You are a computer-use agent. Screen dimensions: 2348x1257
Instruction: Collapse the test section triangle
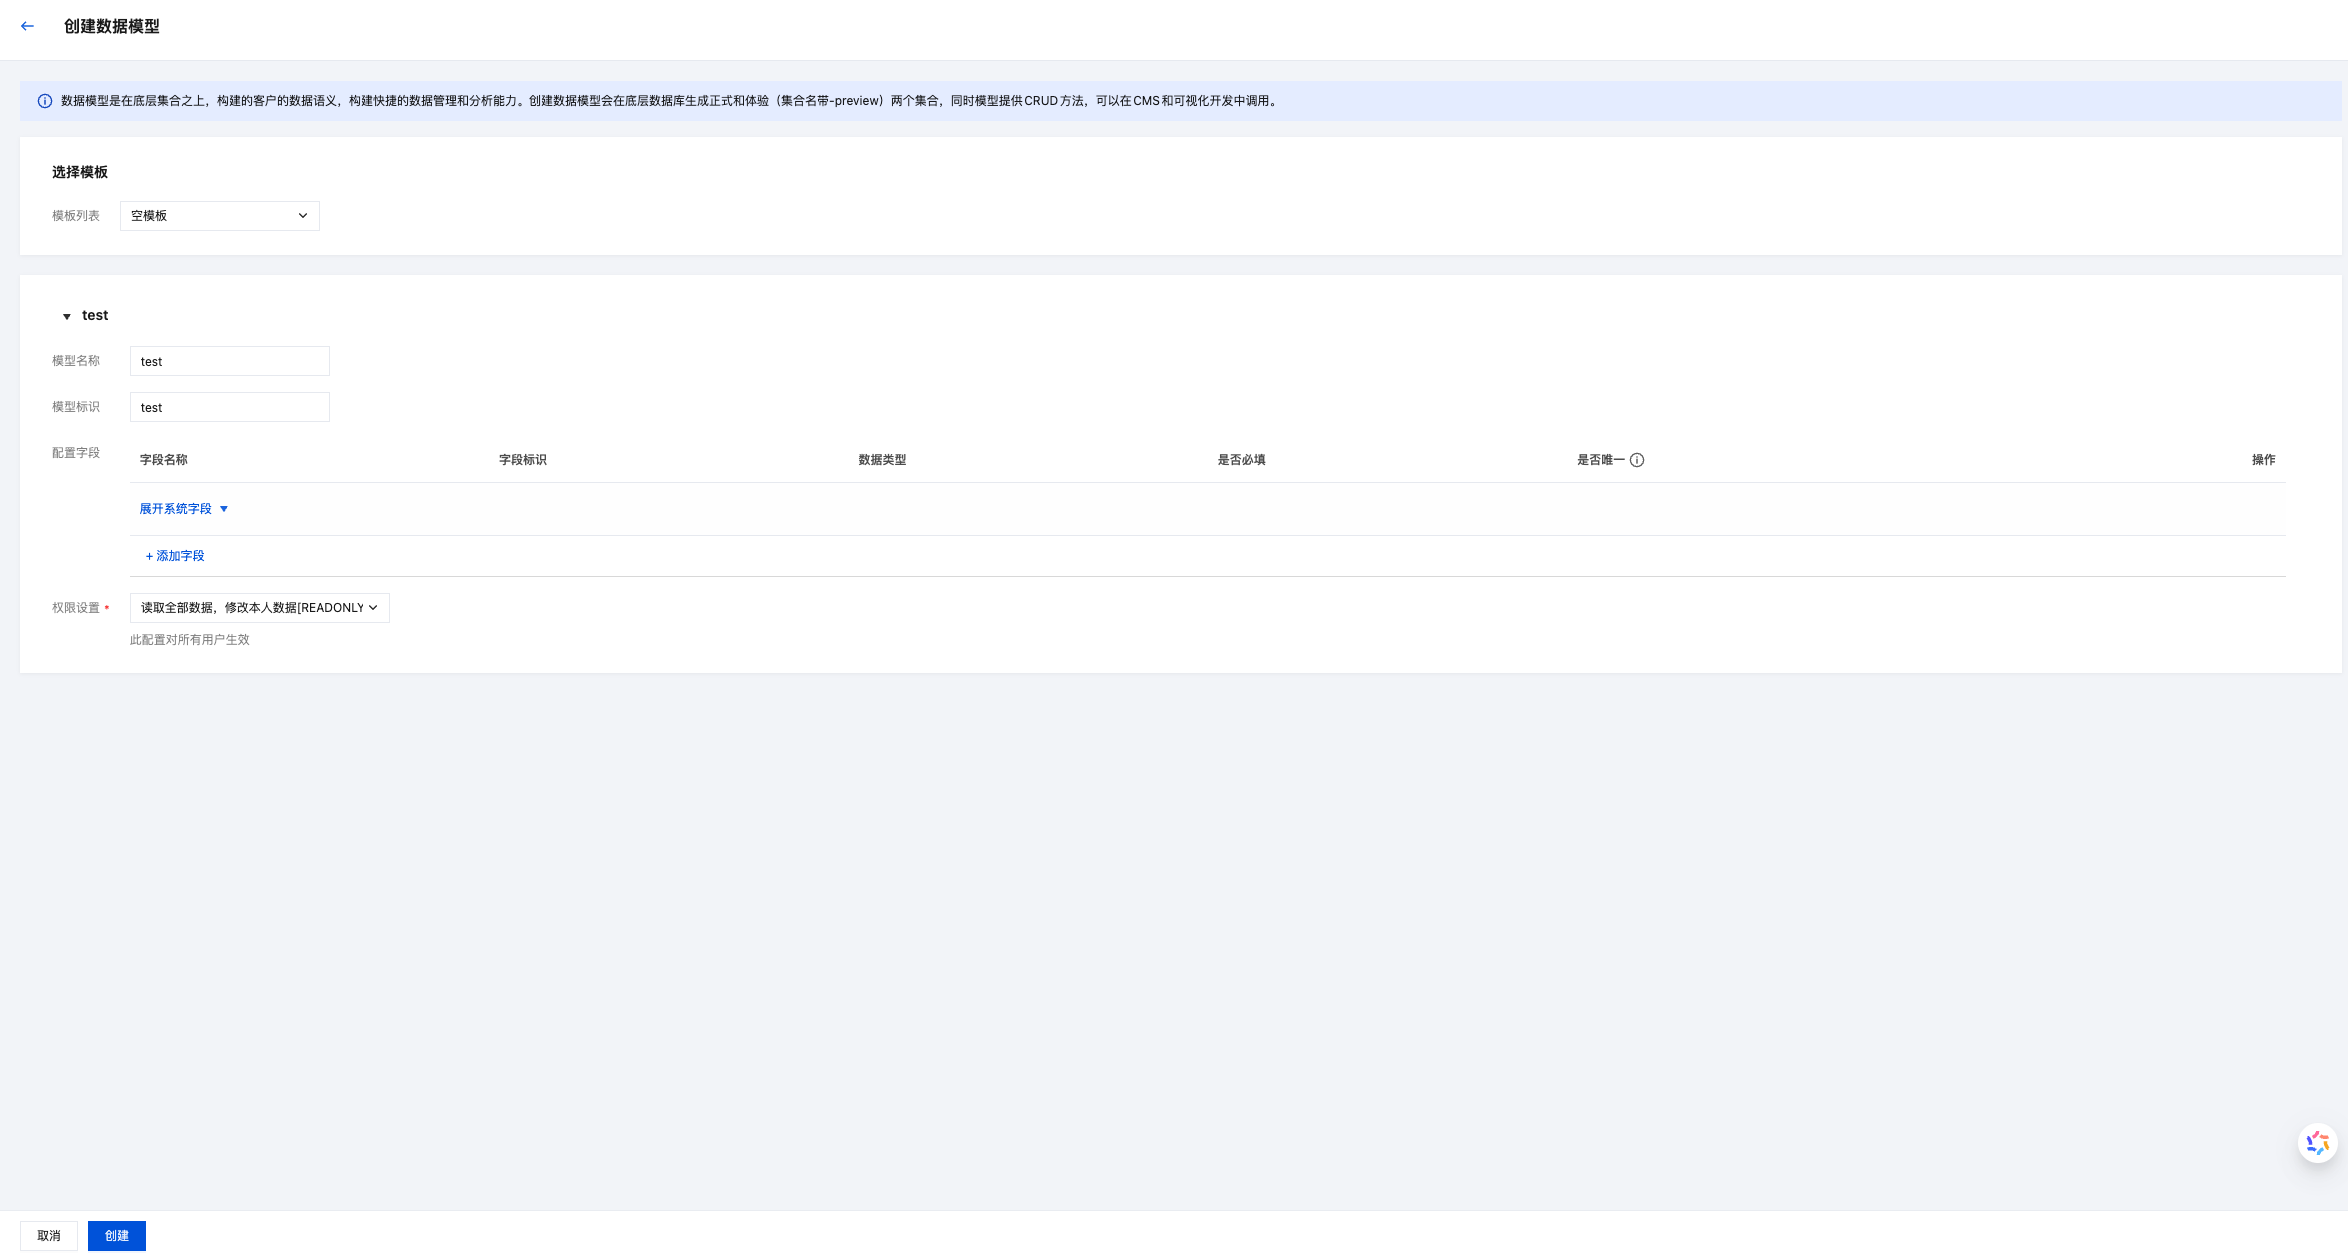(x=67, y=316)
